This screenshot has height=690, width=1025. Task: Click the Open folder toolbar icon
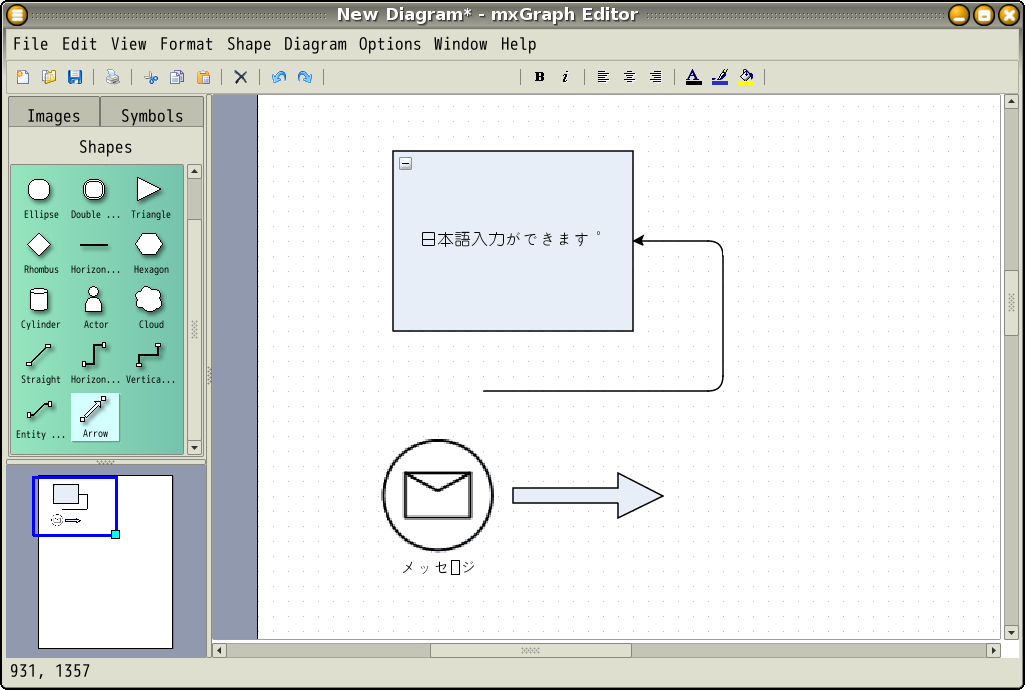[x=49, y=77]
